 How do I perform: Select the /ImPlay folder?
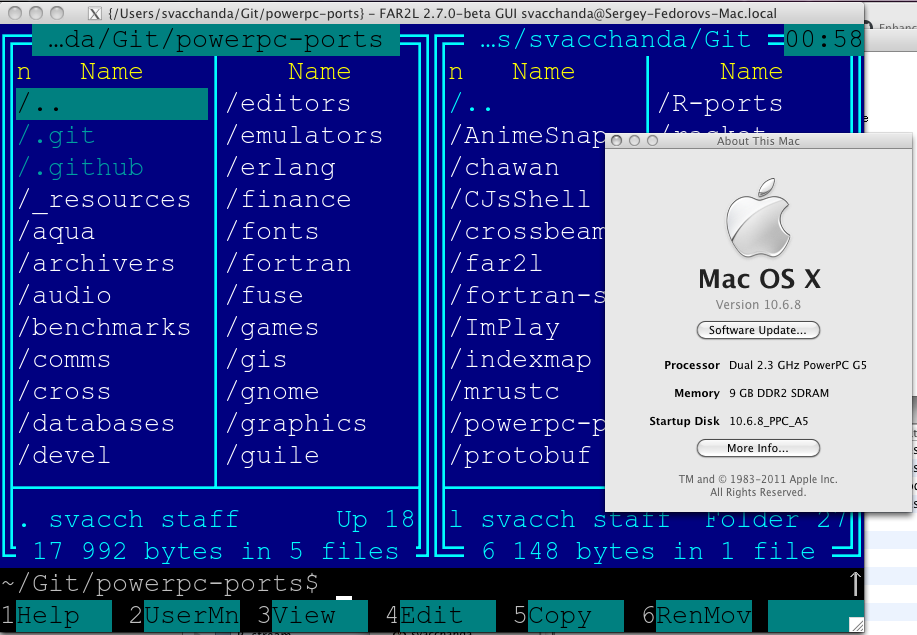pos(504,328)
